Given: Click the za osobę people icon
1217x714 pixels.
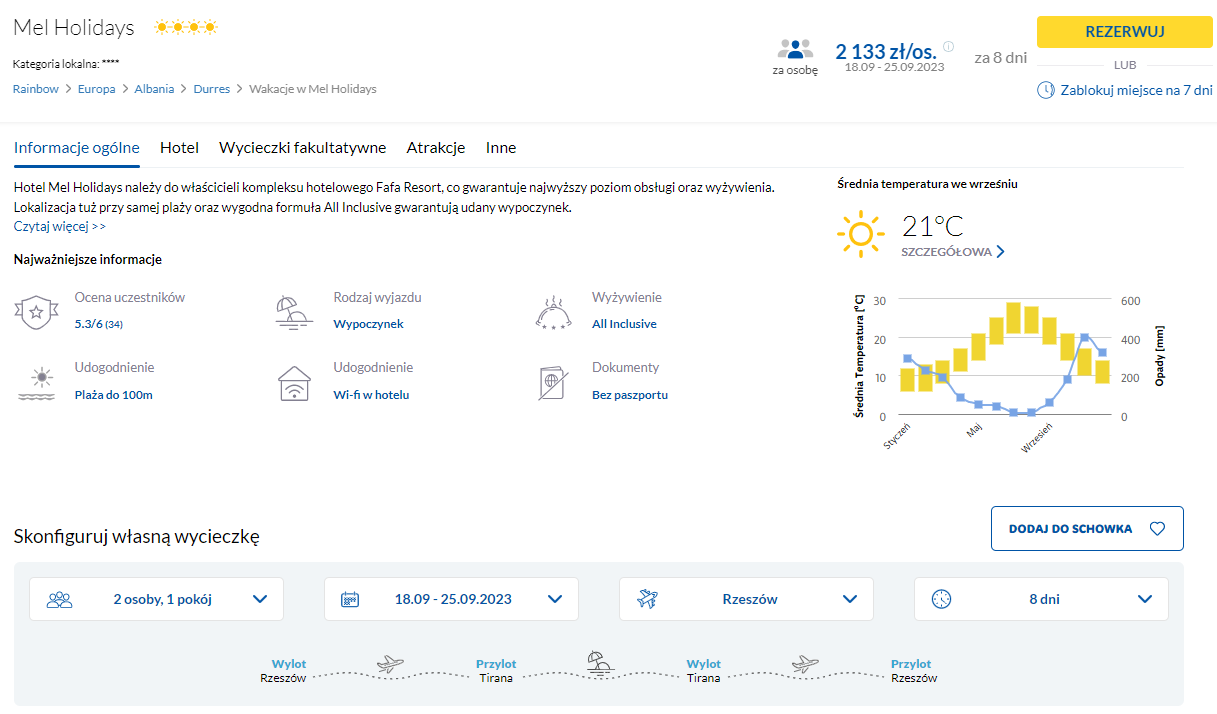Looking at the screenshot, I should [x=795, y=49].
